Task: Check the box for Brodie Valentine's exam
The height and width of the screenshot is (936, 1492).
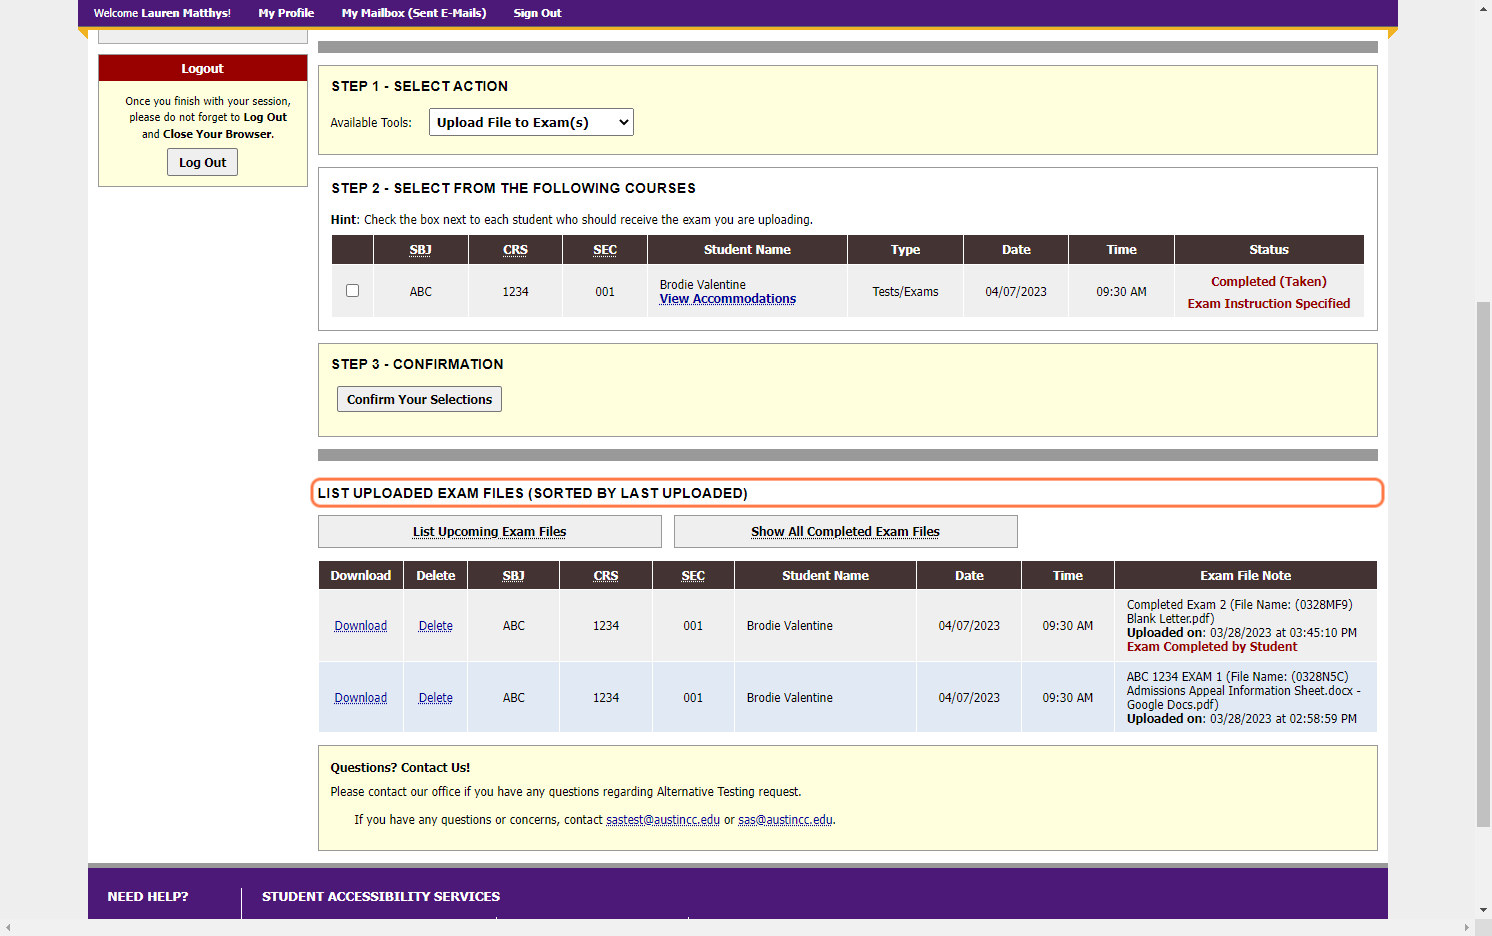Action: [352, 291]
